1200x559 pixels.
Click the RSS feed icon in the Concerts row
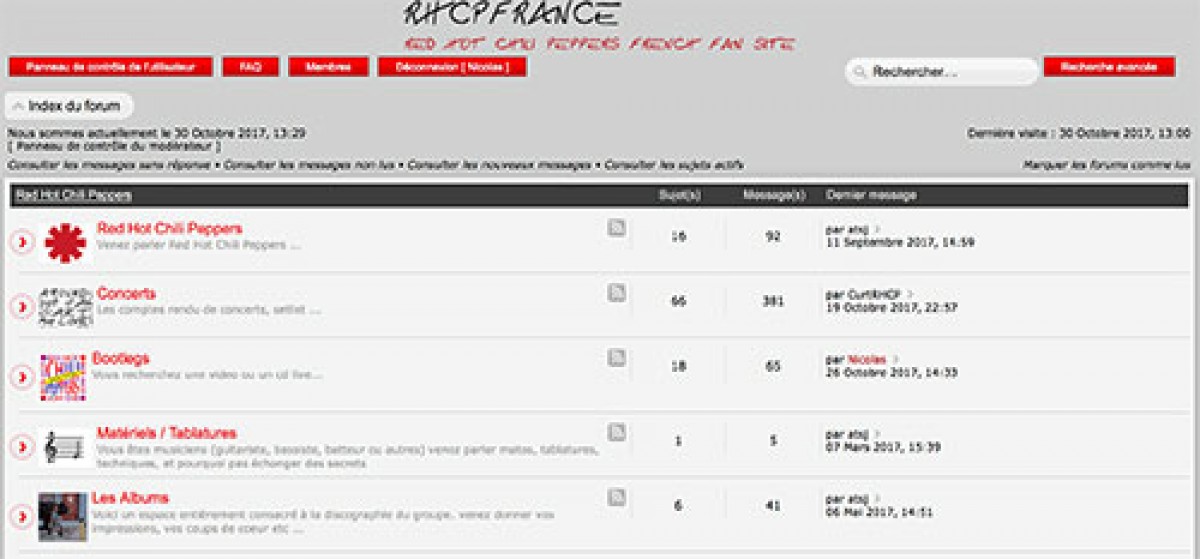tap(617, 293)
